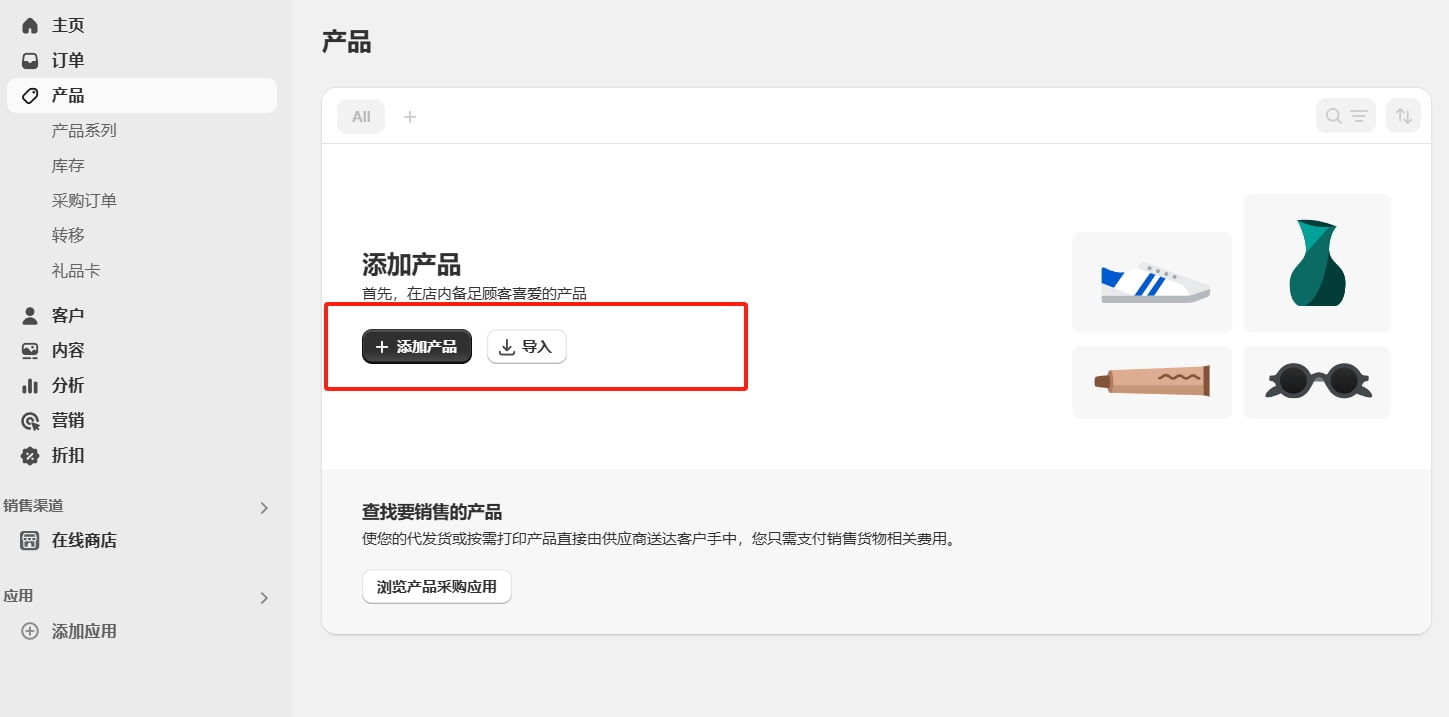Open the 客户 customers icon
1449x717 pixels.
coord(29,314)
